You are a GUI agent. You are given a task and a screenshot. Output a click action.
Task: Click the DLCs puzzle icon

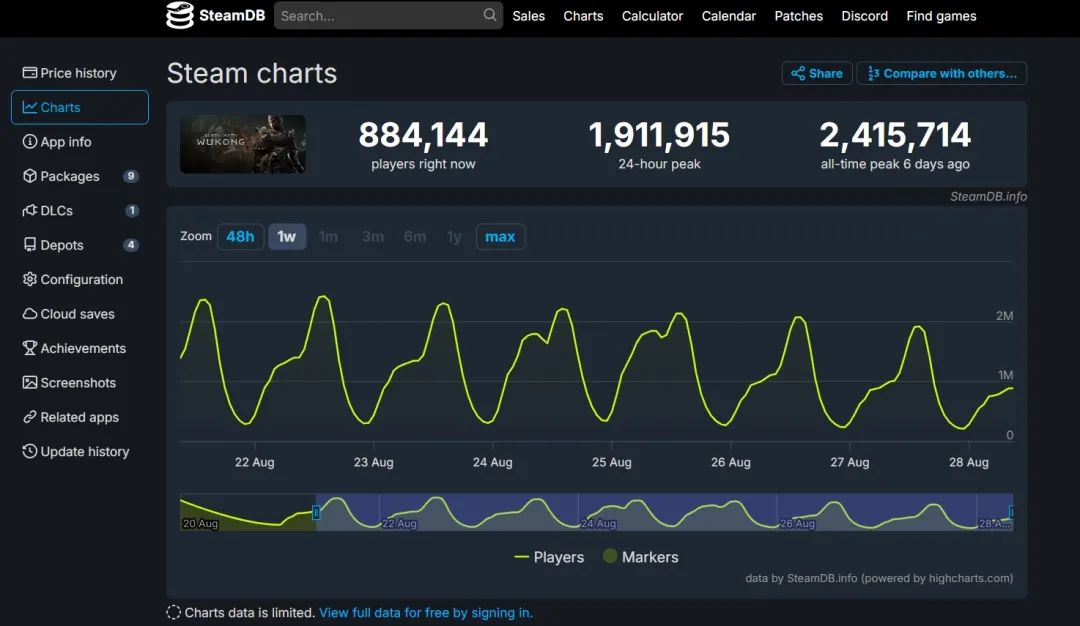click(30, 210)
